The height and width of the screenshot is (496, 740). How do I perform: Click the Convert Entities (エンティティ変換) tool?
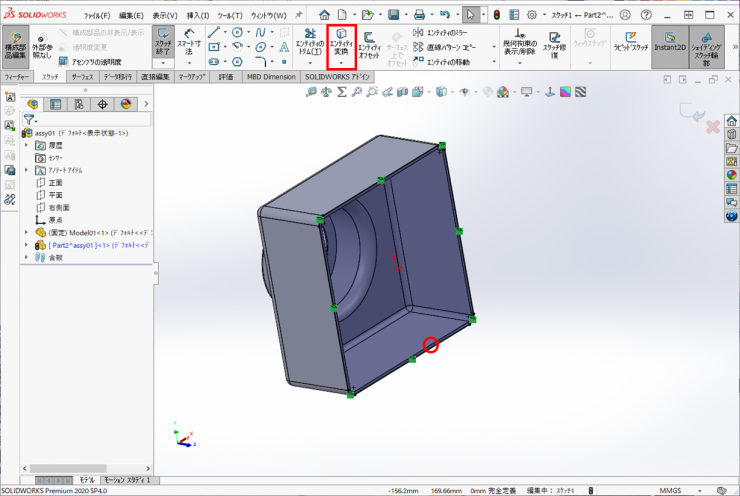(x=341, y=44)
